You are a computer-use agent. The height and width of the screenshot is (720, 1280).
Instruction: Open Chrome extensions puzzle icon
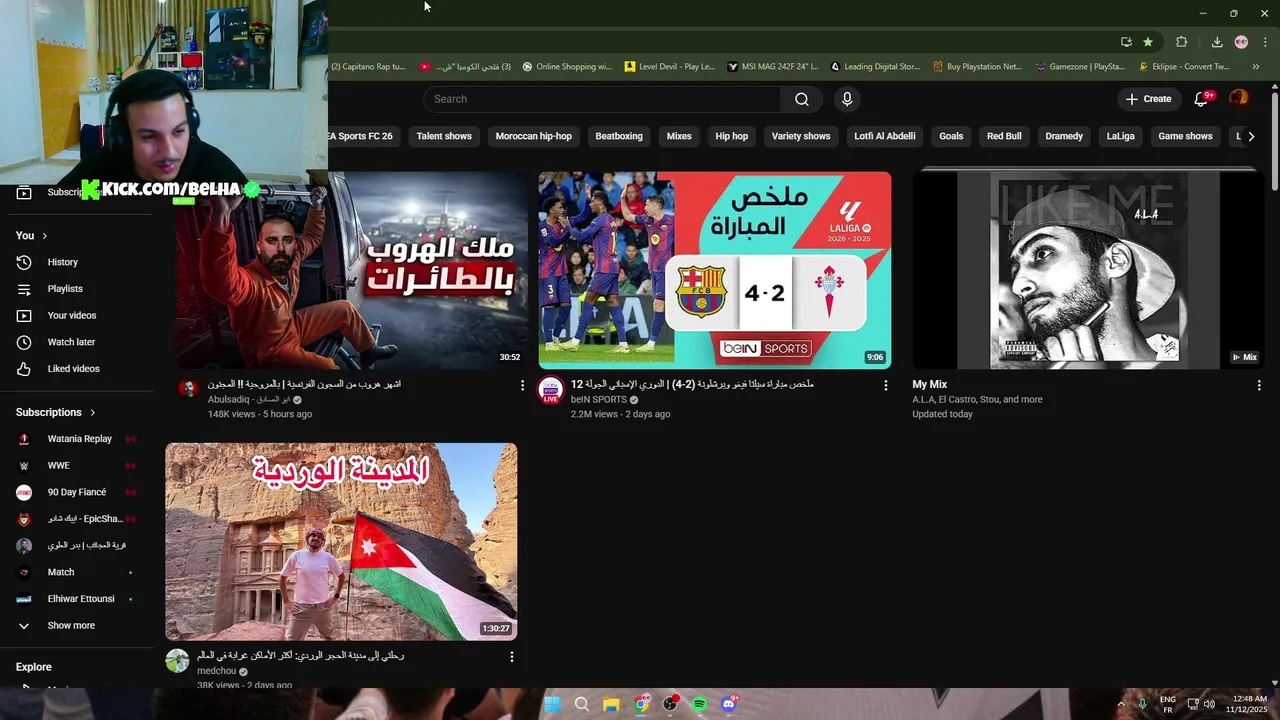point(1181,42)
